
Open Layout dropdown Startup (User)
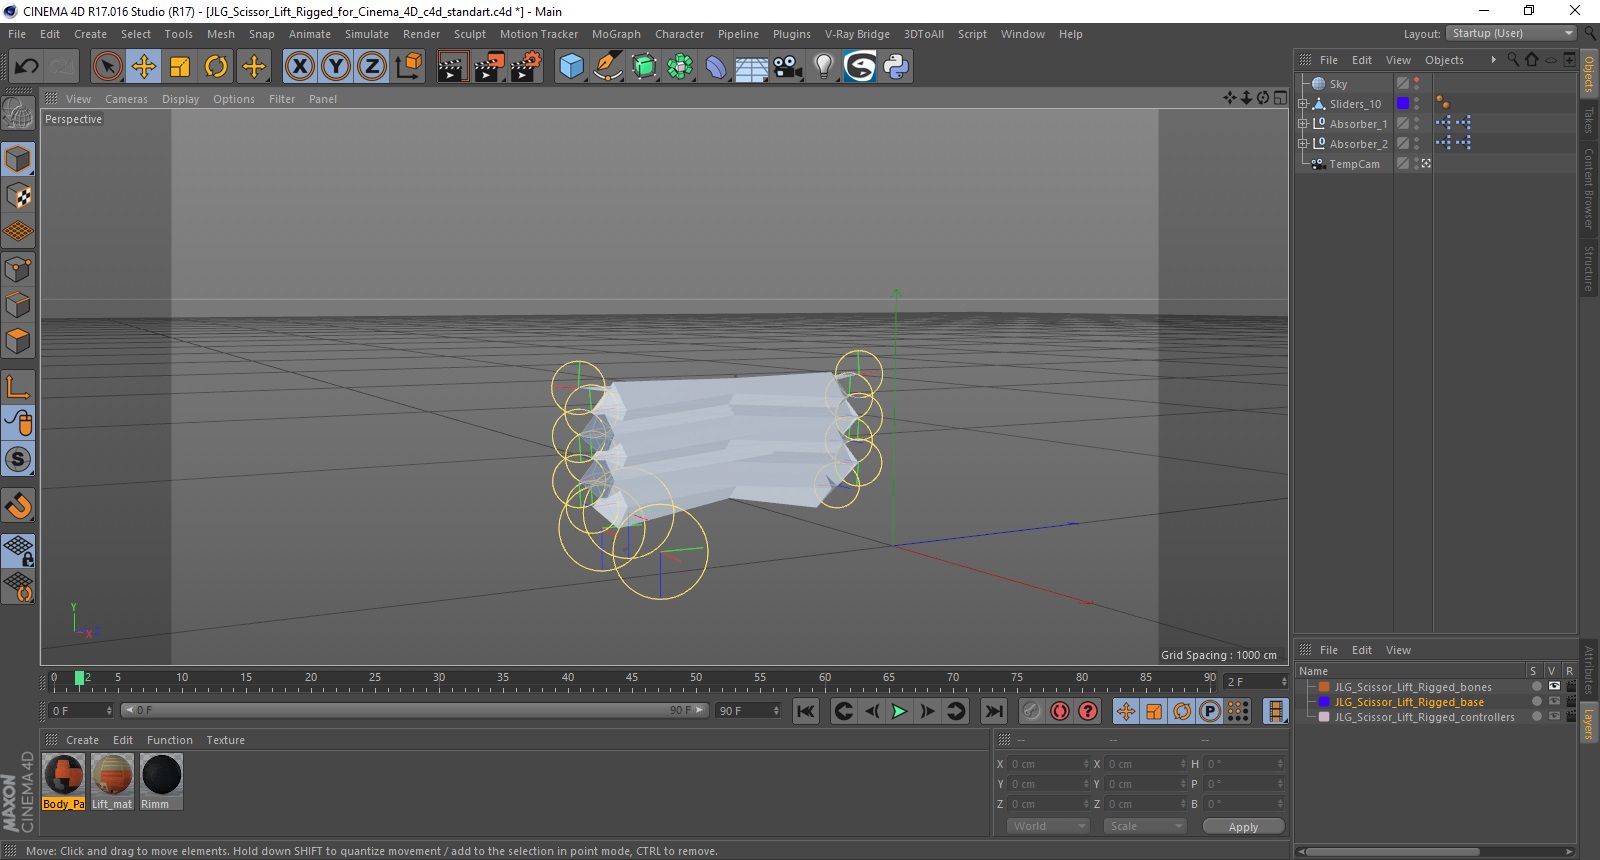[1512, 34]
